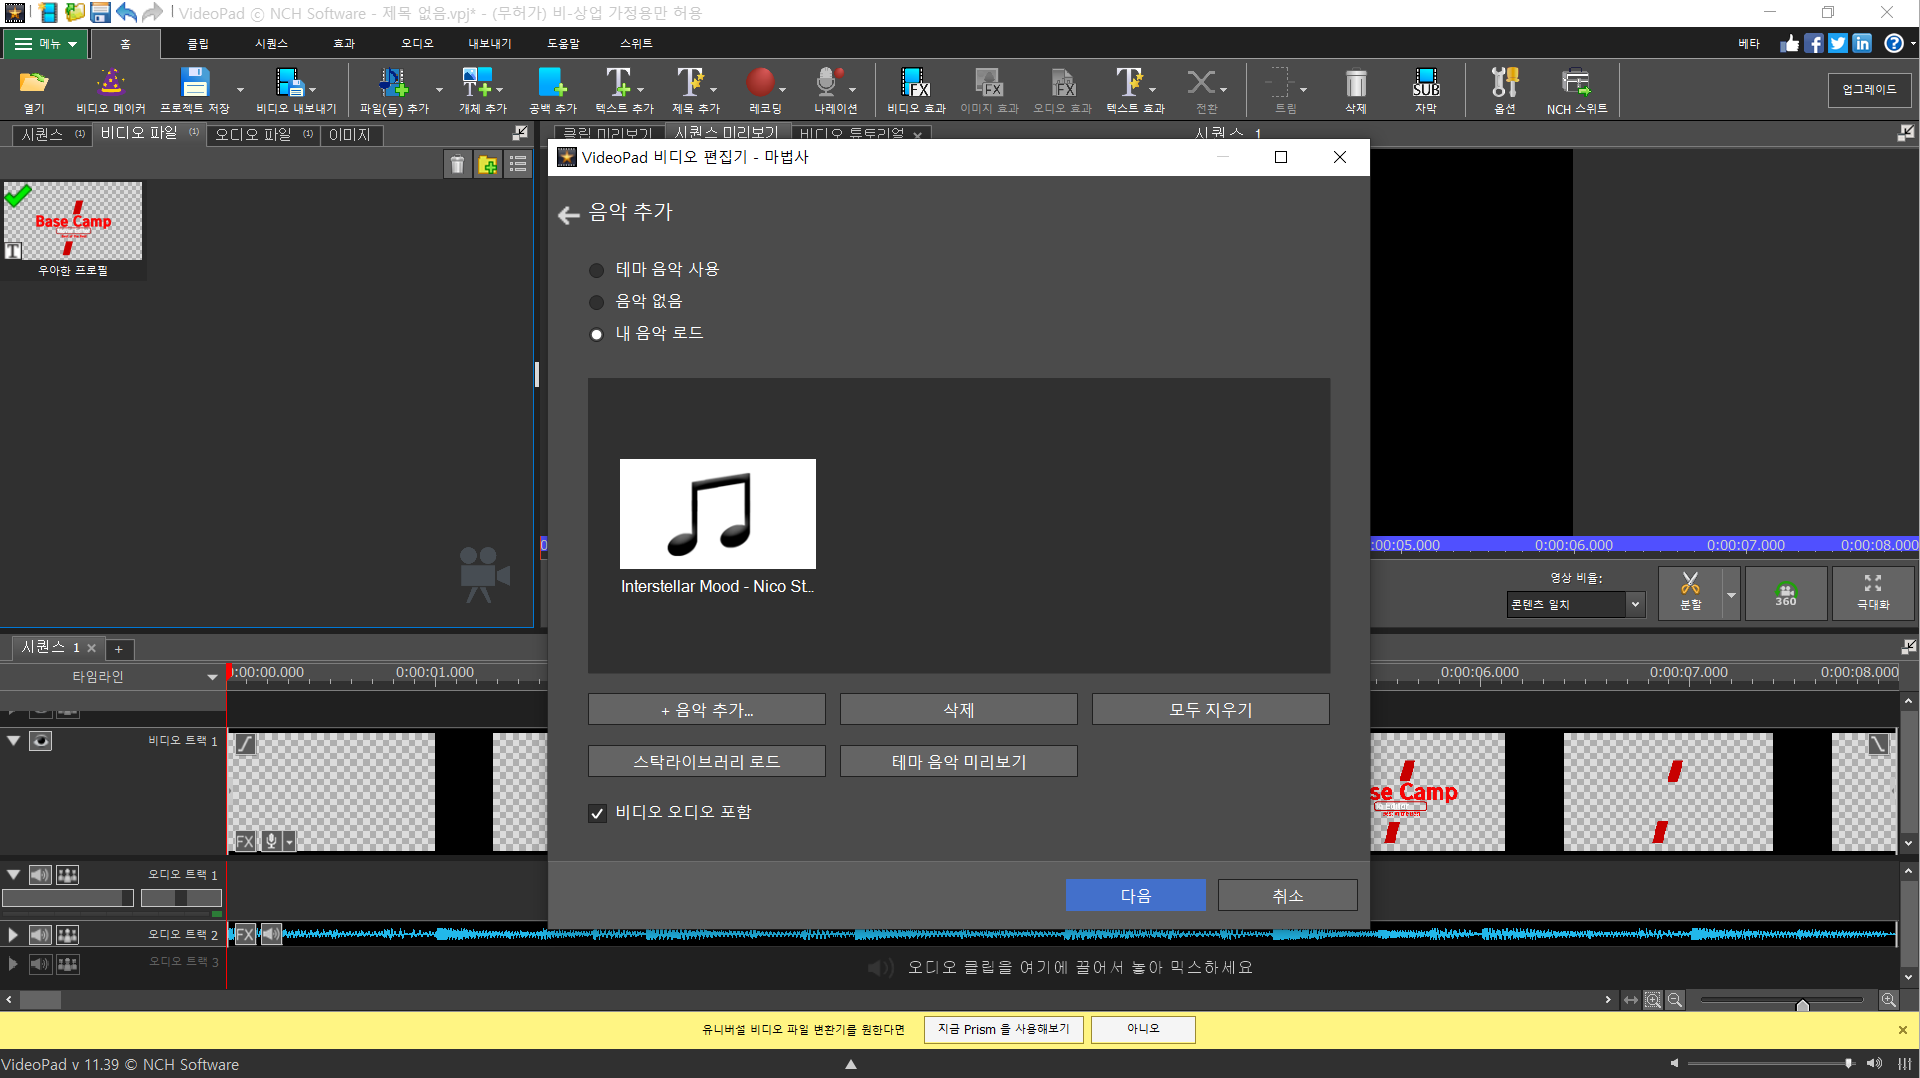1920x1078 pixels.
Task: Toggle the 360 view icon
Action: pyautogui.click(x=1786, y=592)
